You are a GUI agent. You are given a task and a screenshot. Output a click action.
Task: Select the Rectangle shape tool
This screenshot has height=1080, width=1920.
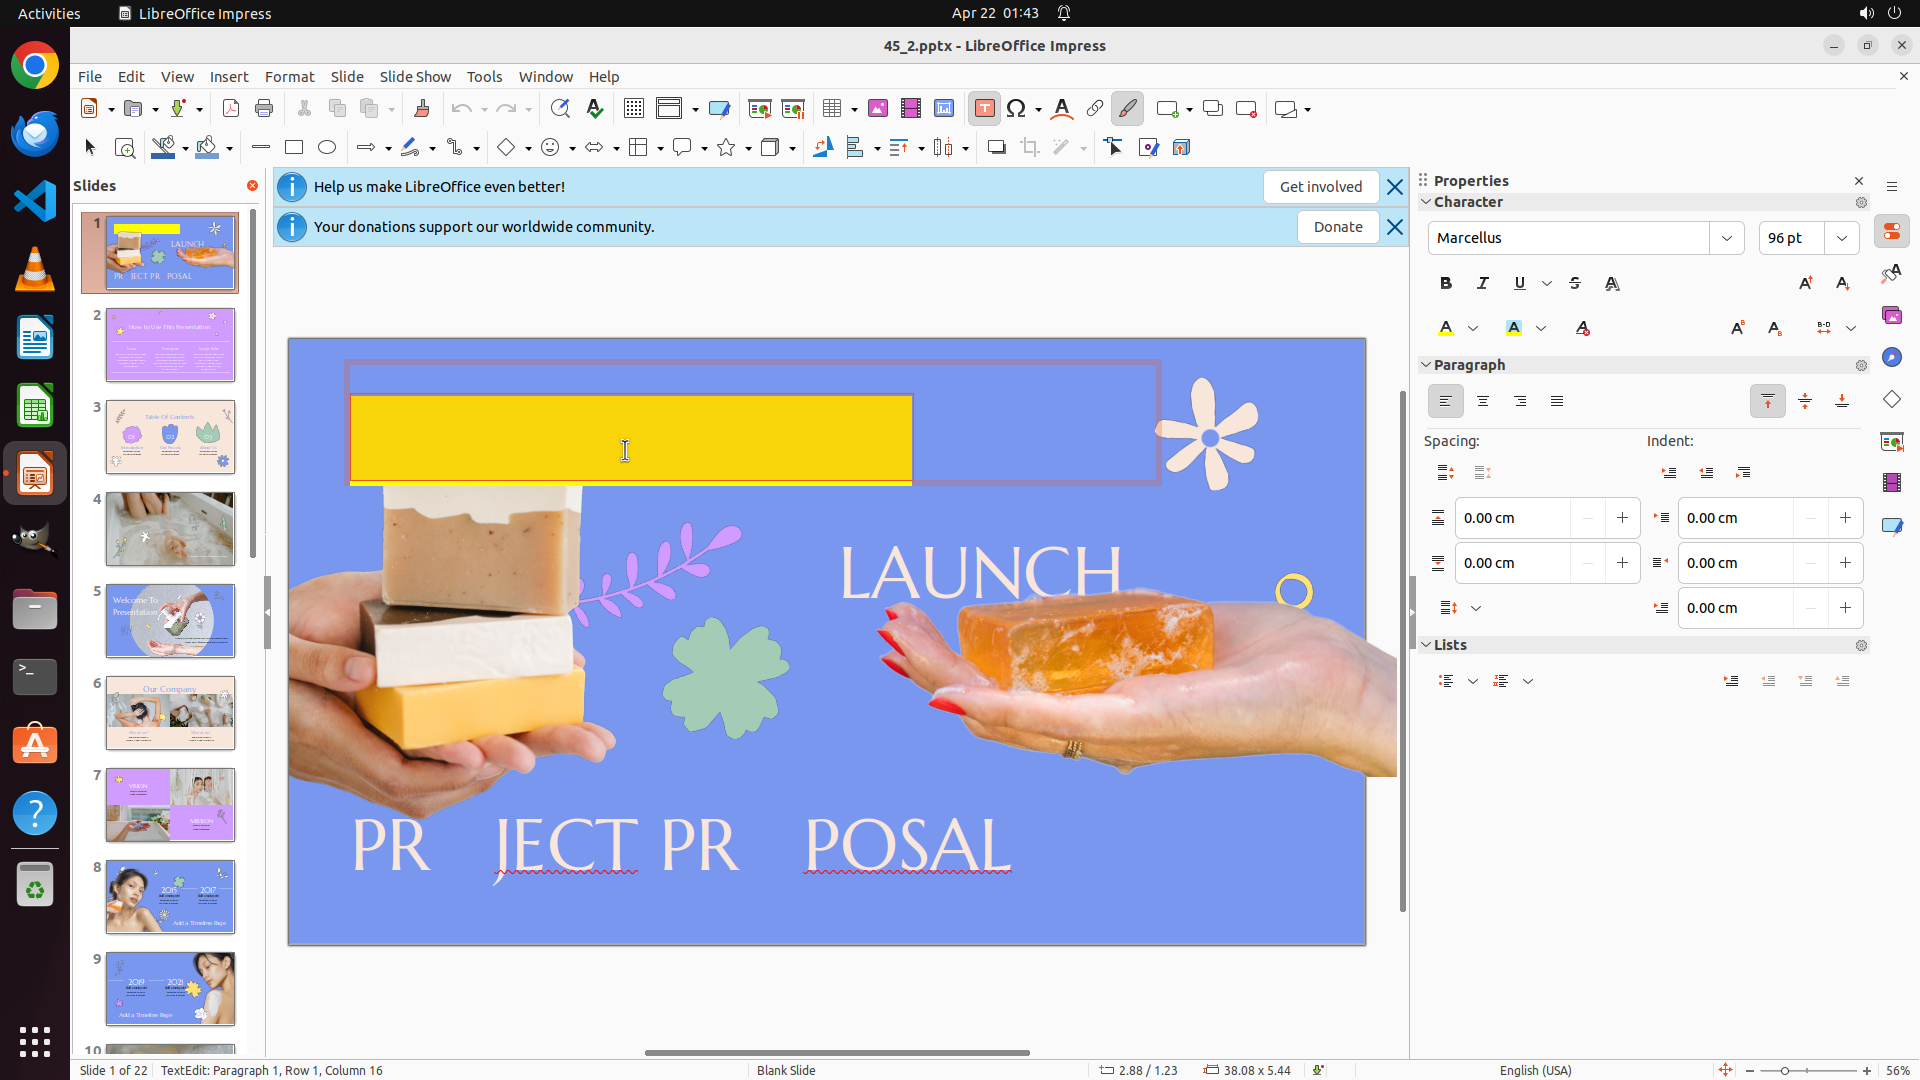293,148
